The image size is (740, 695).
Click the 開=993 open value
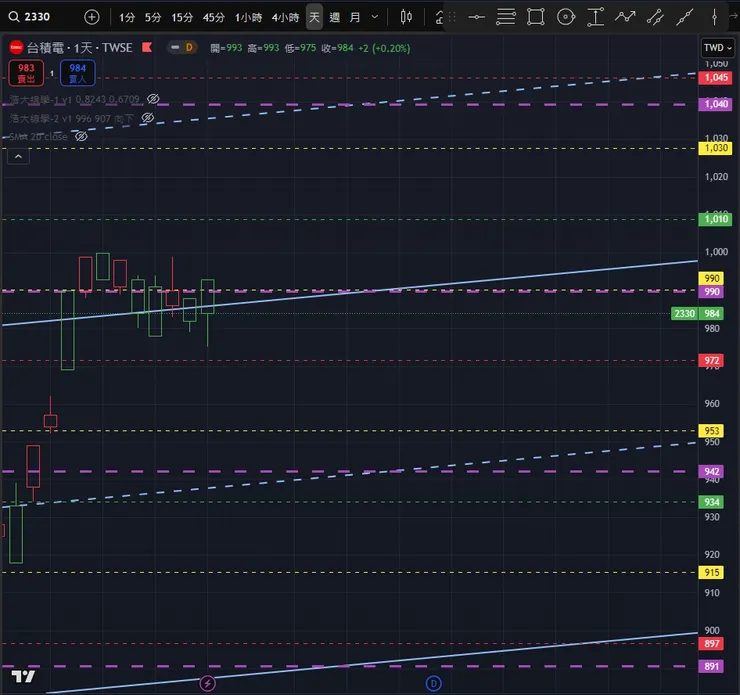coord(226,48)
